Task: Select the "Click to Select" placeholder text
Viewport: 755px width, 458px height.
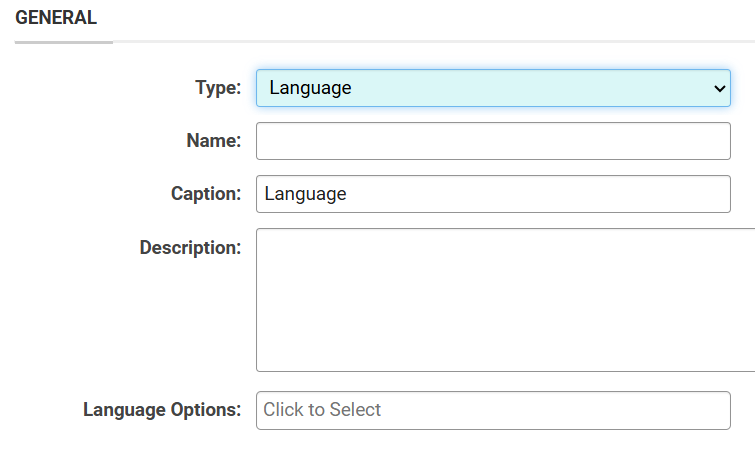Action: point(322,410)
